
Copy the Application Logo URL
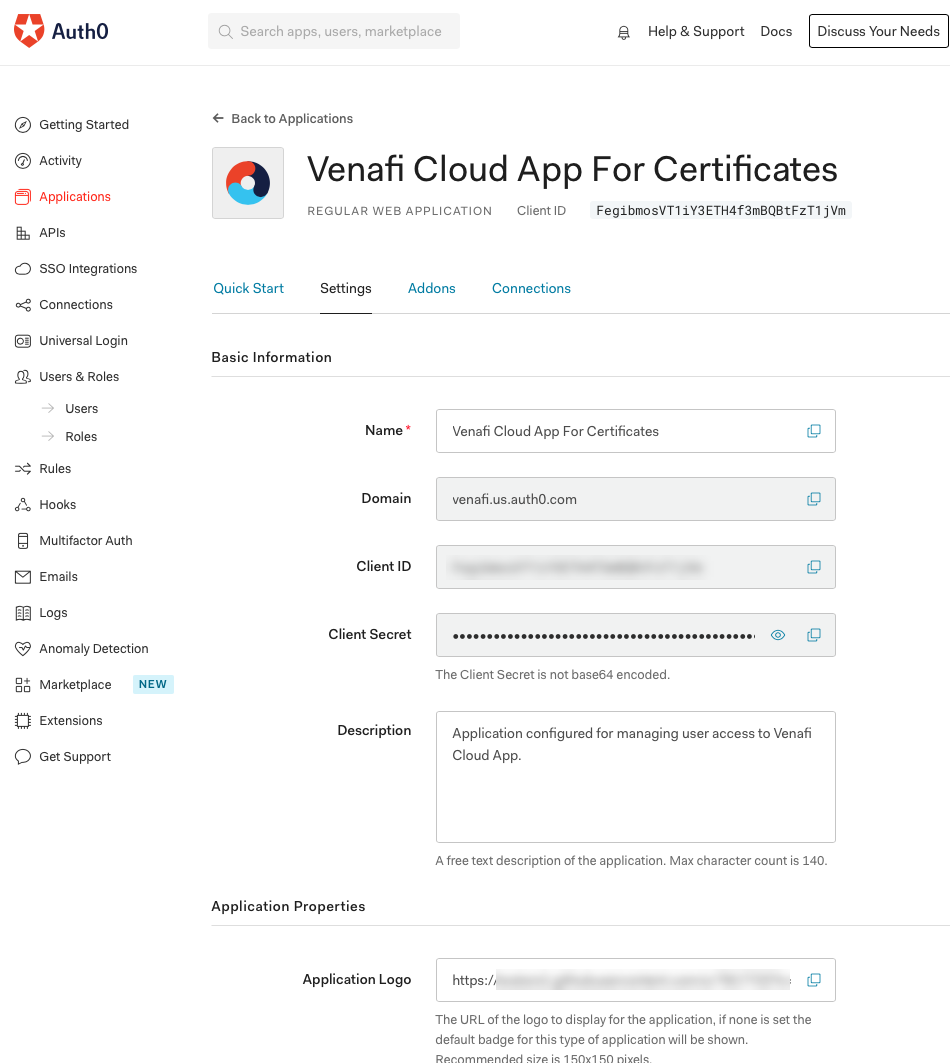pos(814,980)
